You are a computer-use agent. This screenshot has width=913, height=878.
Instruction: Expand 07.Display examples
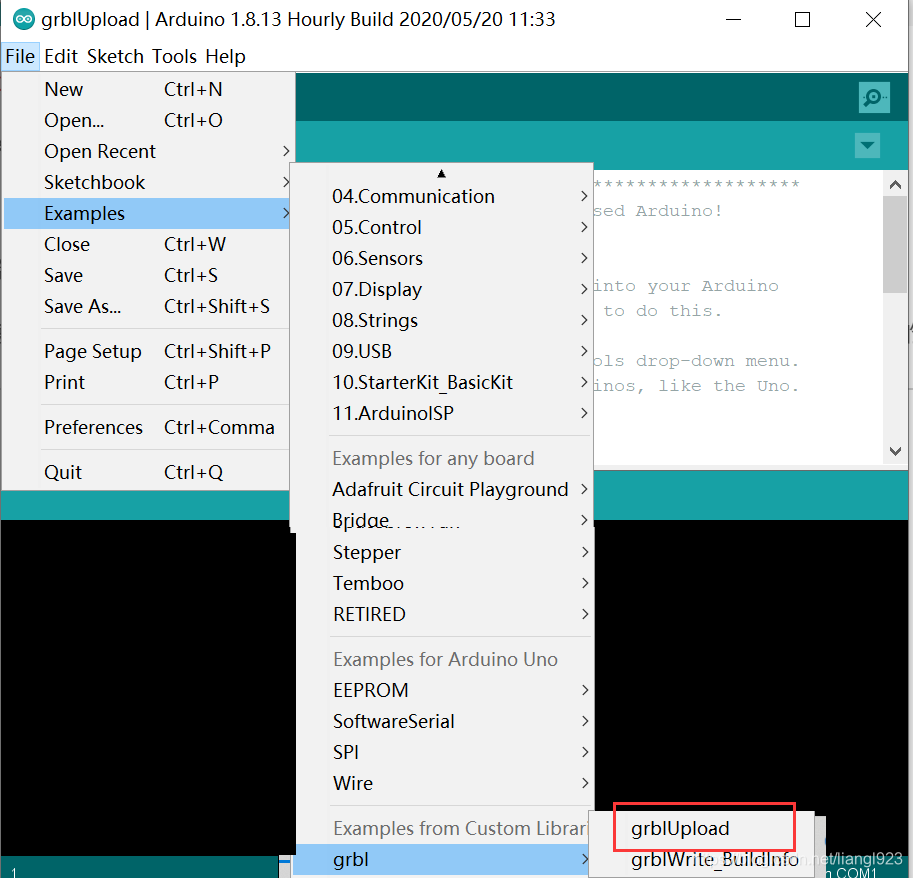point(443,289)
